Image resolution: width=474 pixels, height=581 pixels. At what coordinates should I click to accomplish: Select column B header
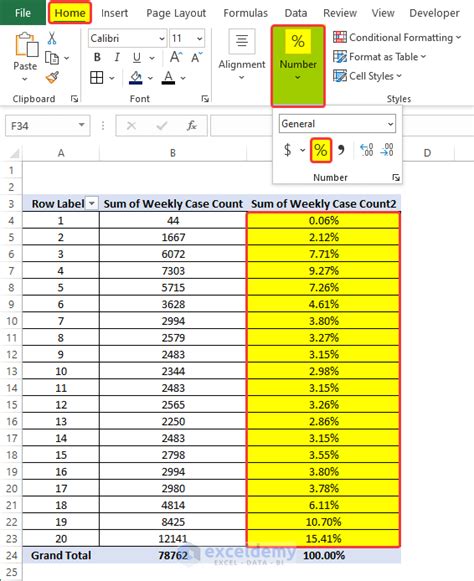173,153
